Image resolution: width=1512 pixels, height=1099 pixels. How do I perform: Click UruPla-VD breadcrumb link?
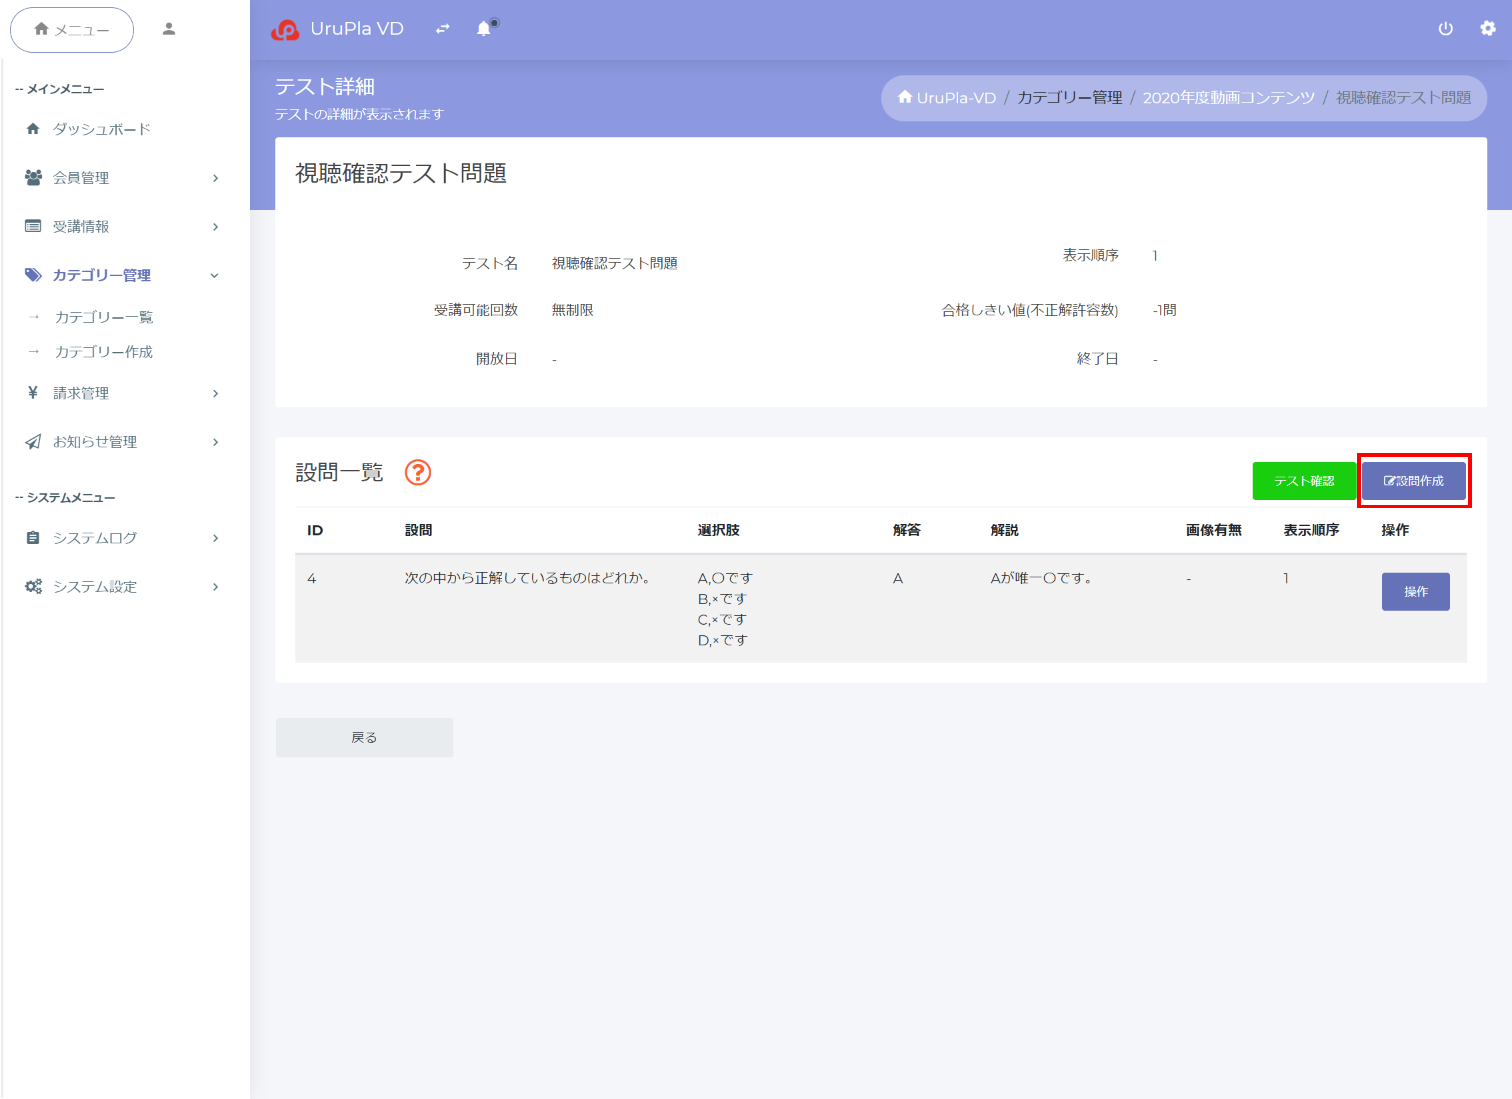click(x=947, y=98)
